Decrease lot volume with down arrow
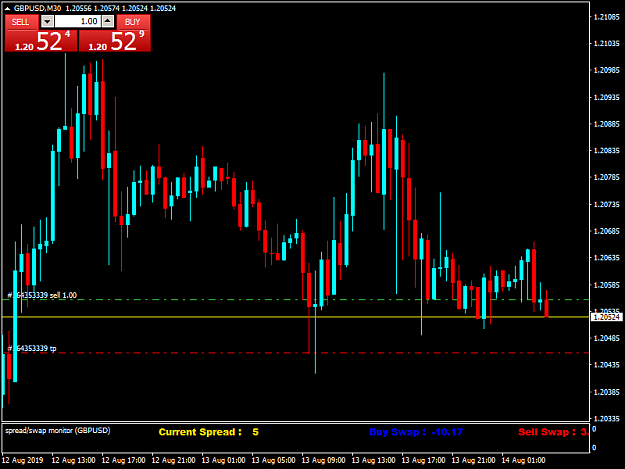This screenshot has width=625, height=469. (47, 22)
